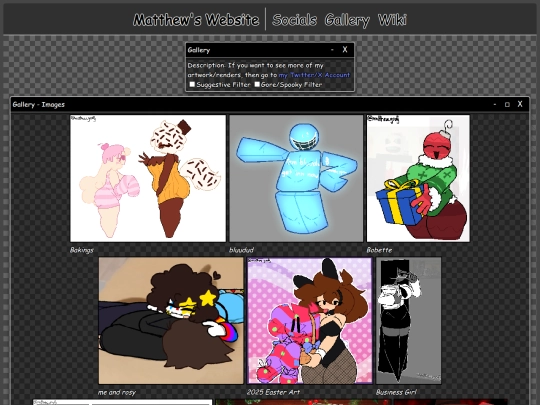Open the Bakings artwork thumbnail

point(148,178)
